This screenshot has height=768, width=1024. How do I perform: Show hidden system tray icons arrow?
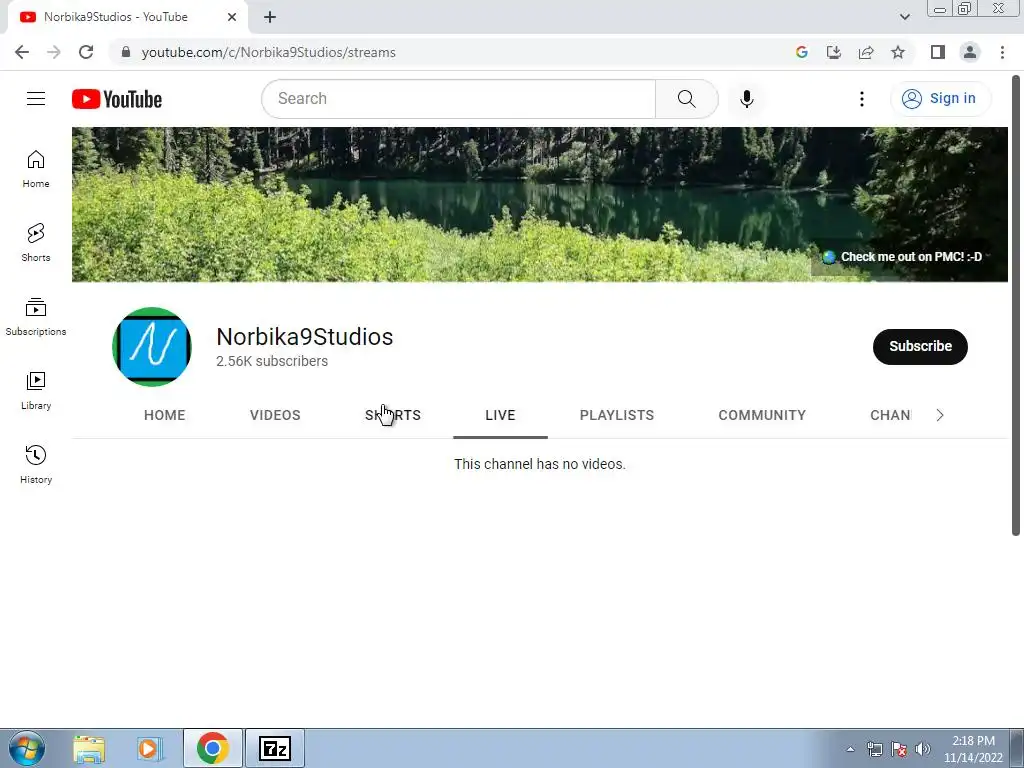click(x=850, y=749)
